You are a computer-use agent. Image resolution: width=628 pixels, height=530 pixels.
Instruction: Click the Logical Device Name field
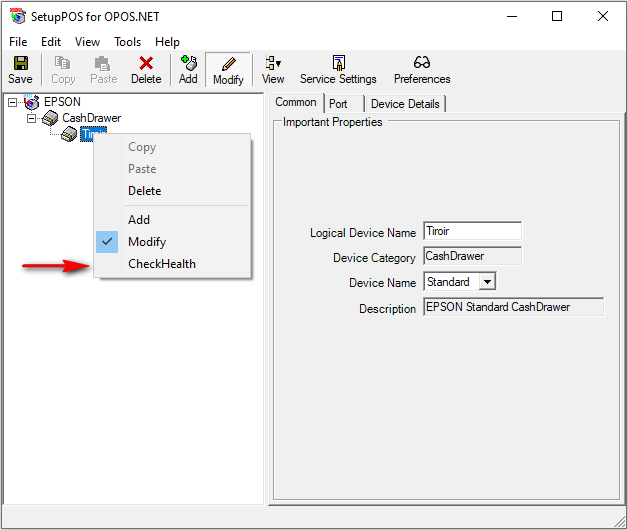472,231
